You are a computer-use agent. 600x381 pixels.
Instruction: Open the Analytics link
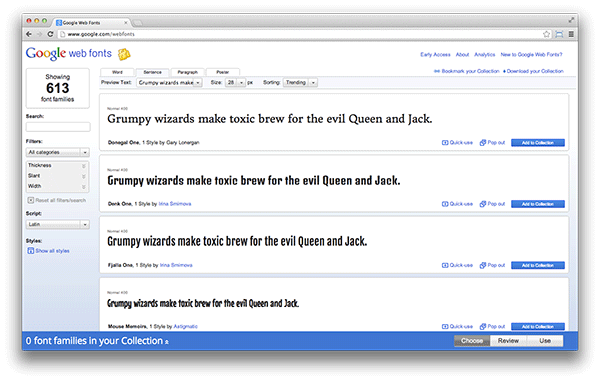(x=484, y=55)
